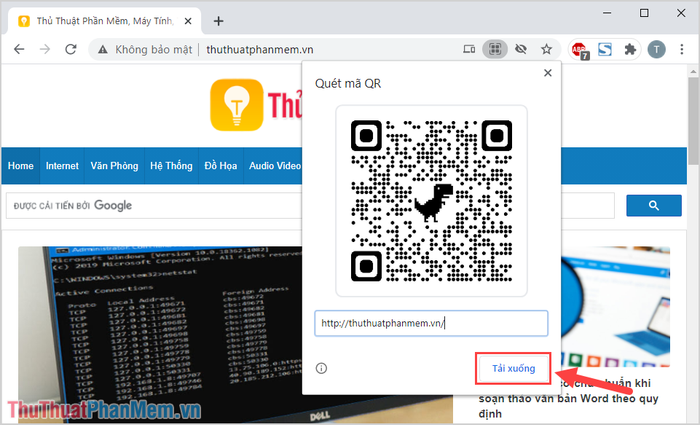Bookmark this page with the star
Image resolution: width=700 pixels, height=425 pixels.
546,49
